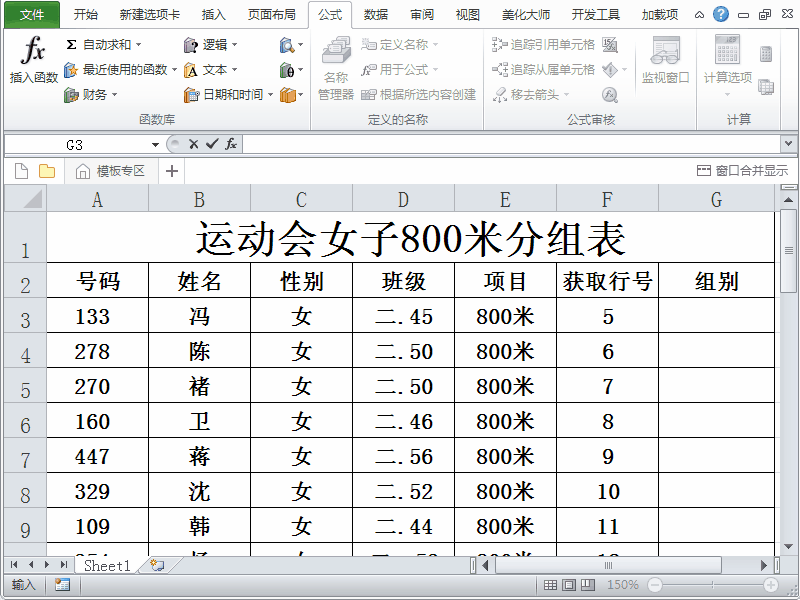Viewport: 800px width, 600px height.
Task: Open the Watch Window (监视窗口)
Action: pyautogui.click(x=665, y=60)
